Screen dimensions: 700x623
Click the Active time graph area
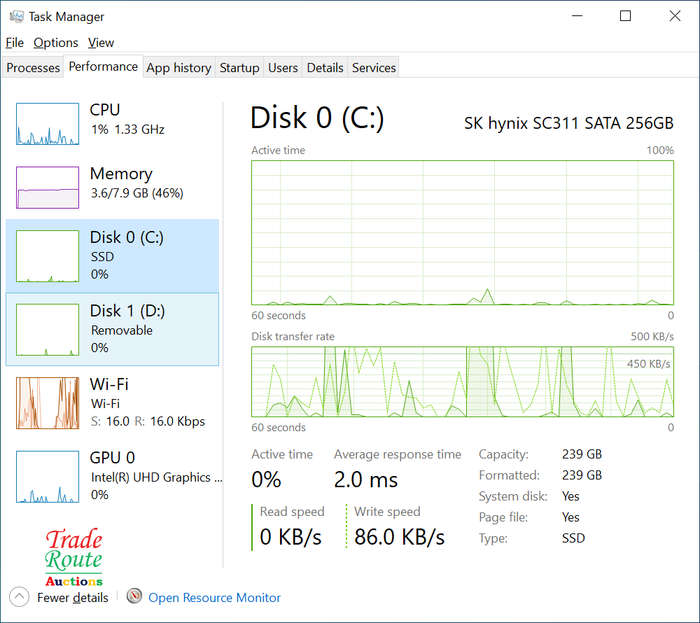click(462, 233)
